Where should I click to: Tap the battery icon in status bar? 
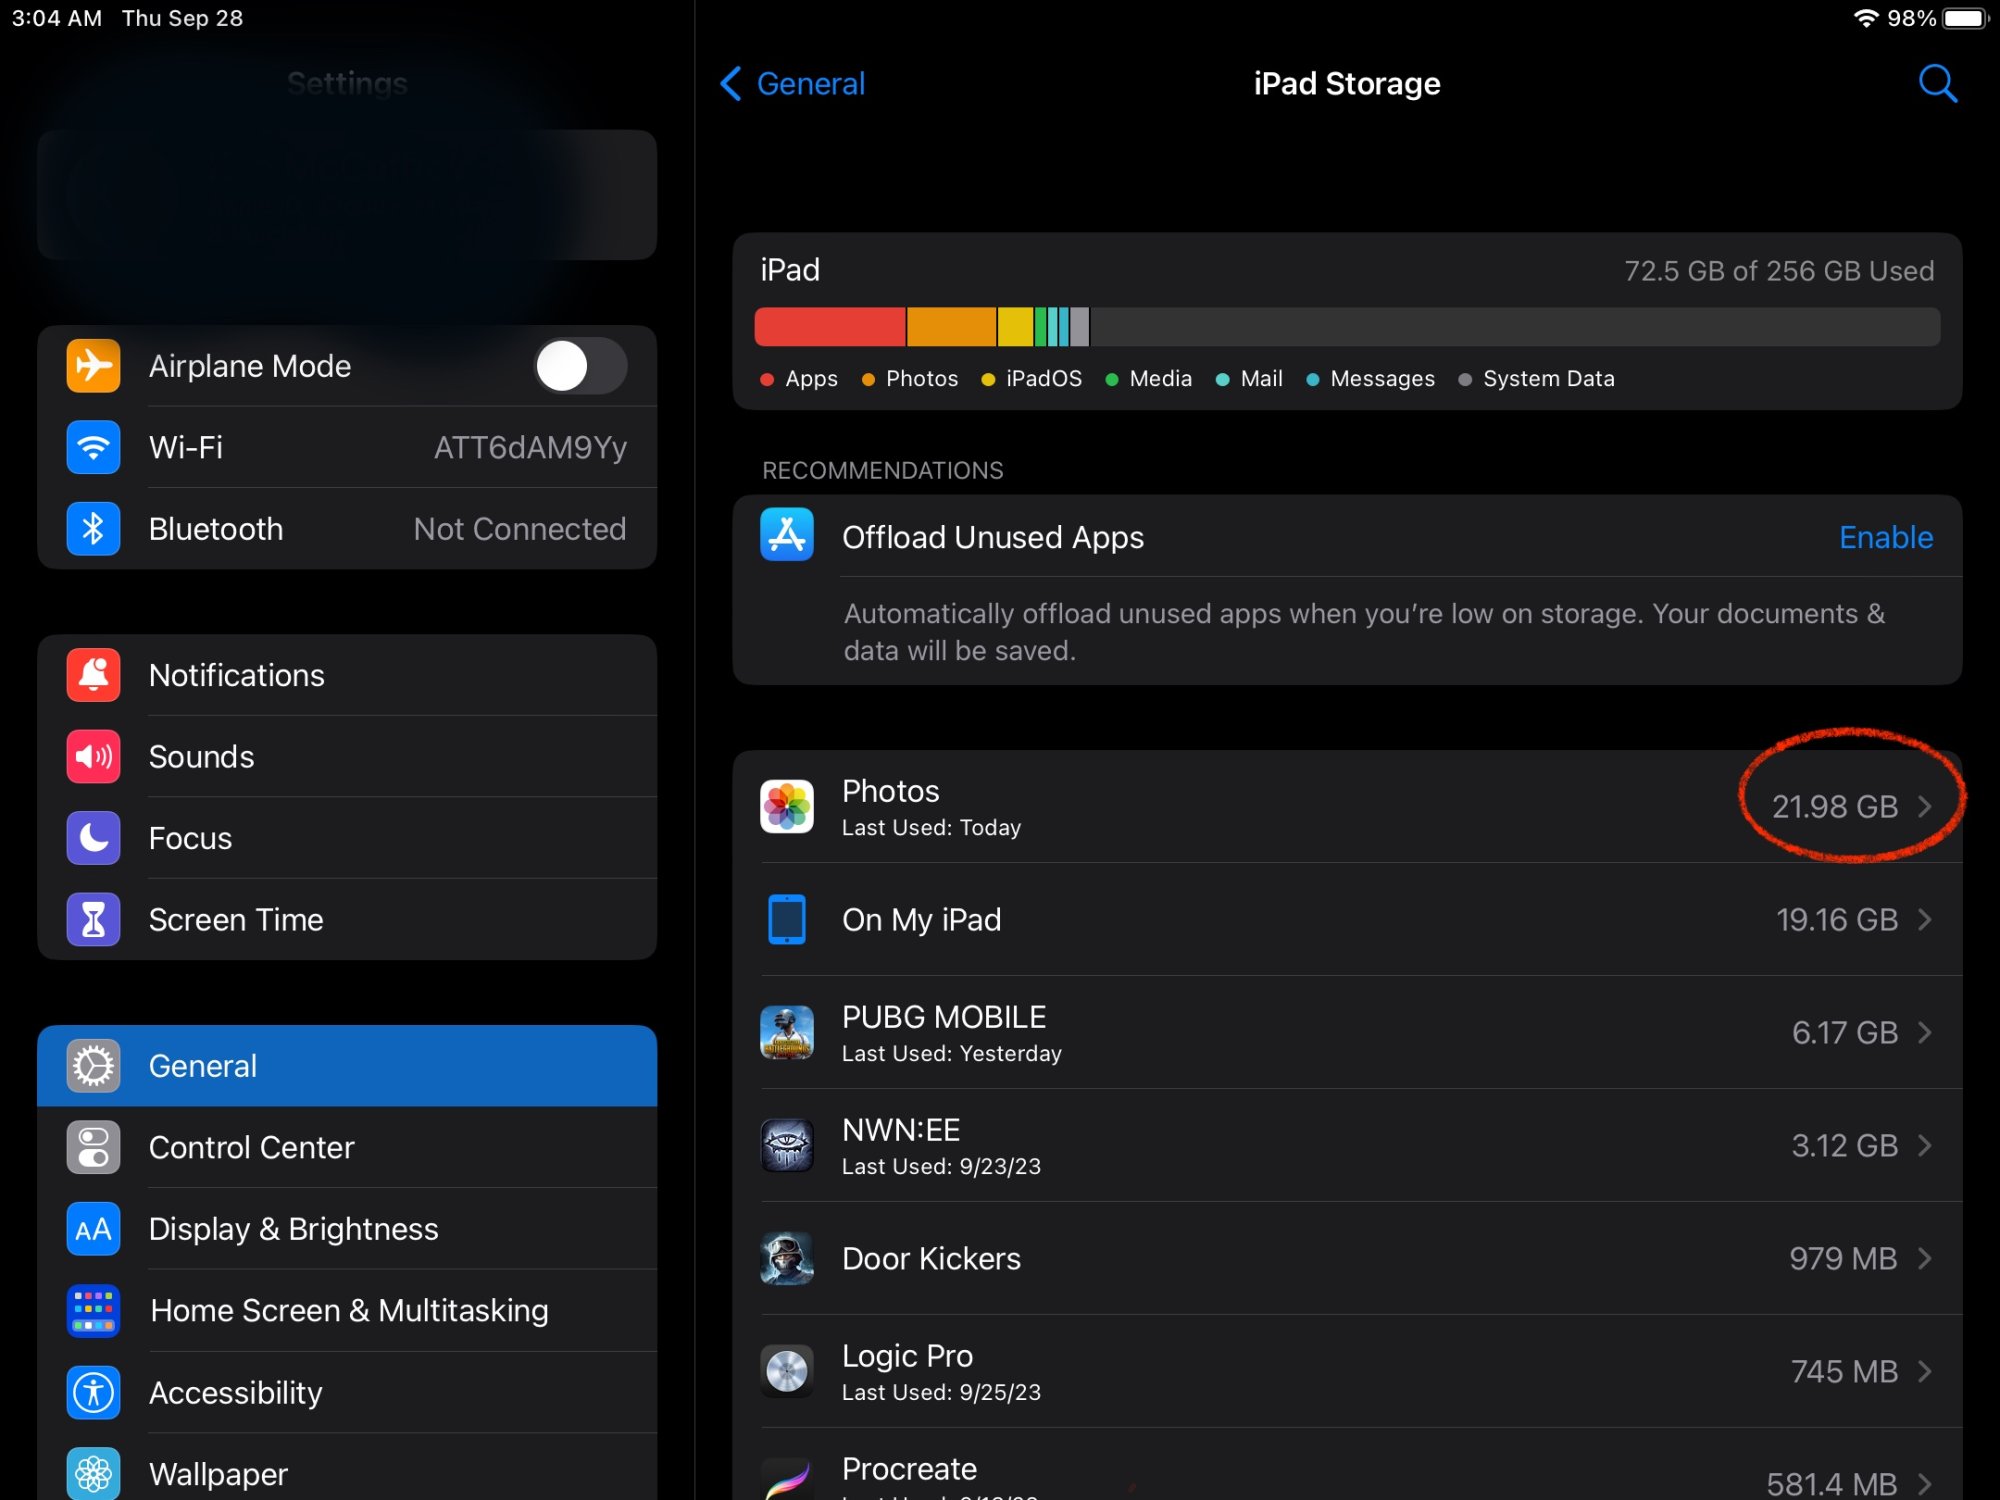1966,18
